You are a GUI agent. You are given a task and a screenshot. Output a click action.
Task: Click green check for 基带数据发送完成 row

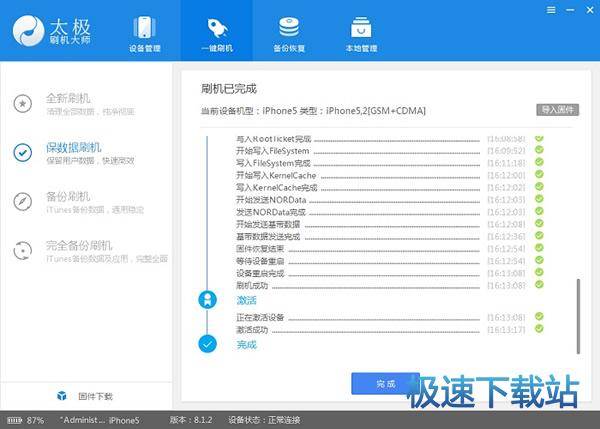[x=539, y=235]
